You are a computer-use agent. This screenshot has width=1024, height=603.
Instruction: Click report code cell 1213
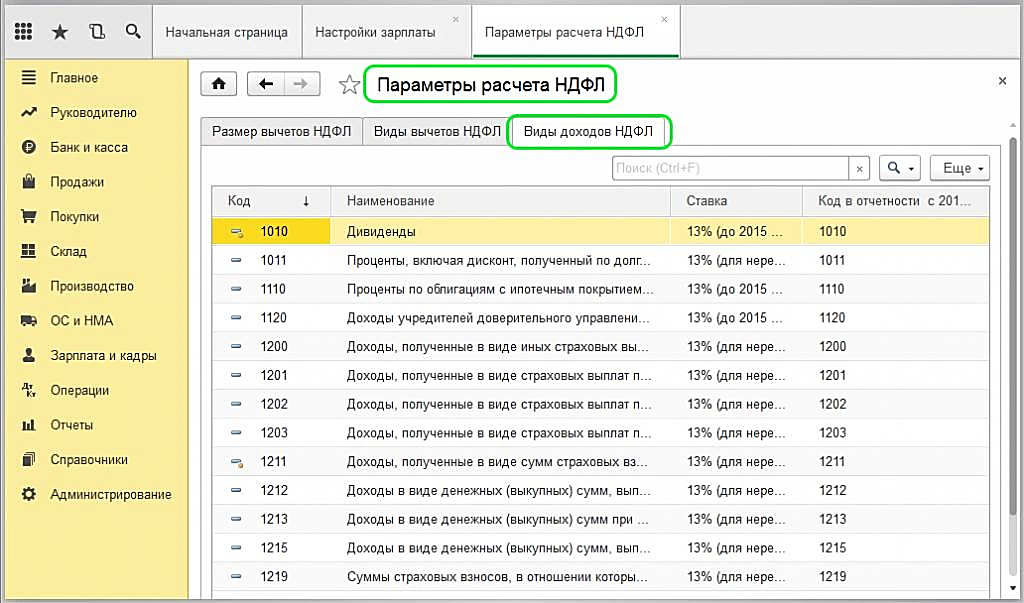pos(895,519)
